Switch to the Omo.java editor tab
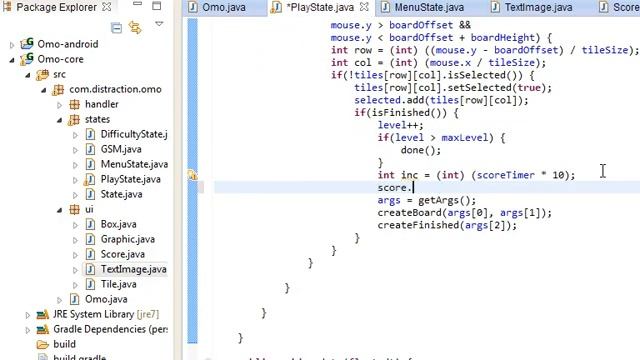Viewport: 640px width, 360px height. 224,7
